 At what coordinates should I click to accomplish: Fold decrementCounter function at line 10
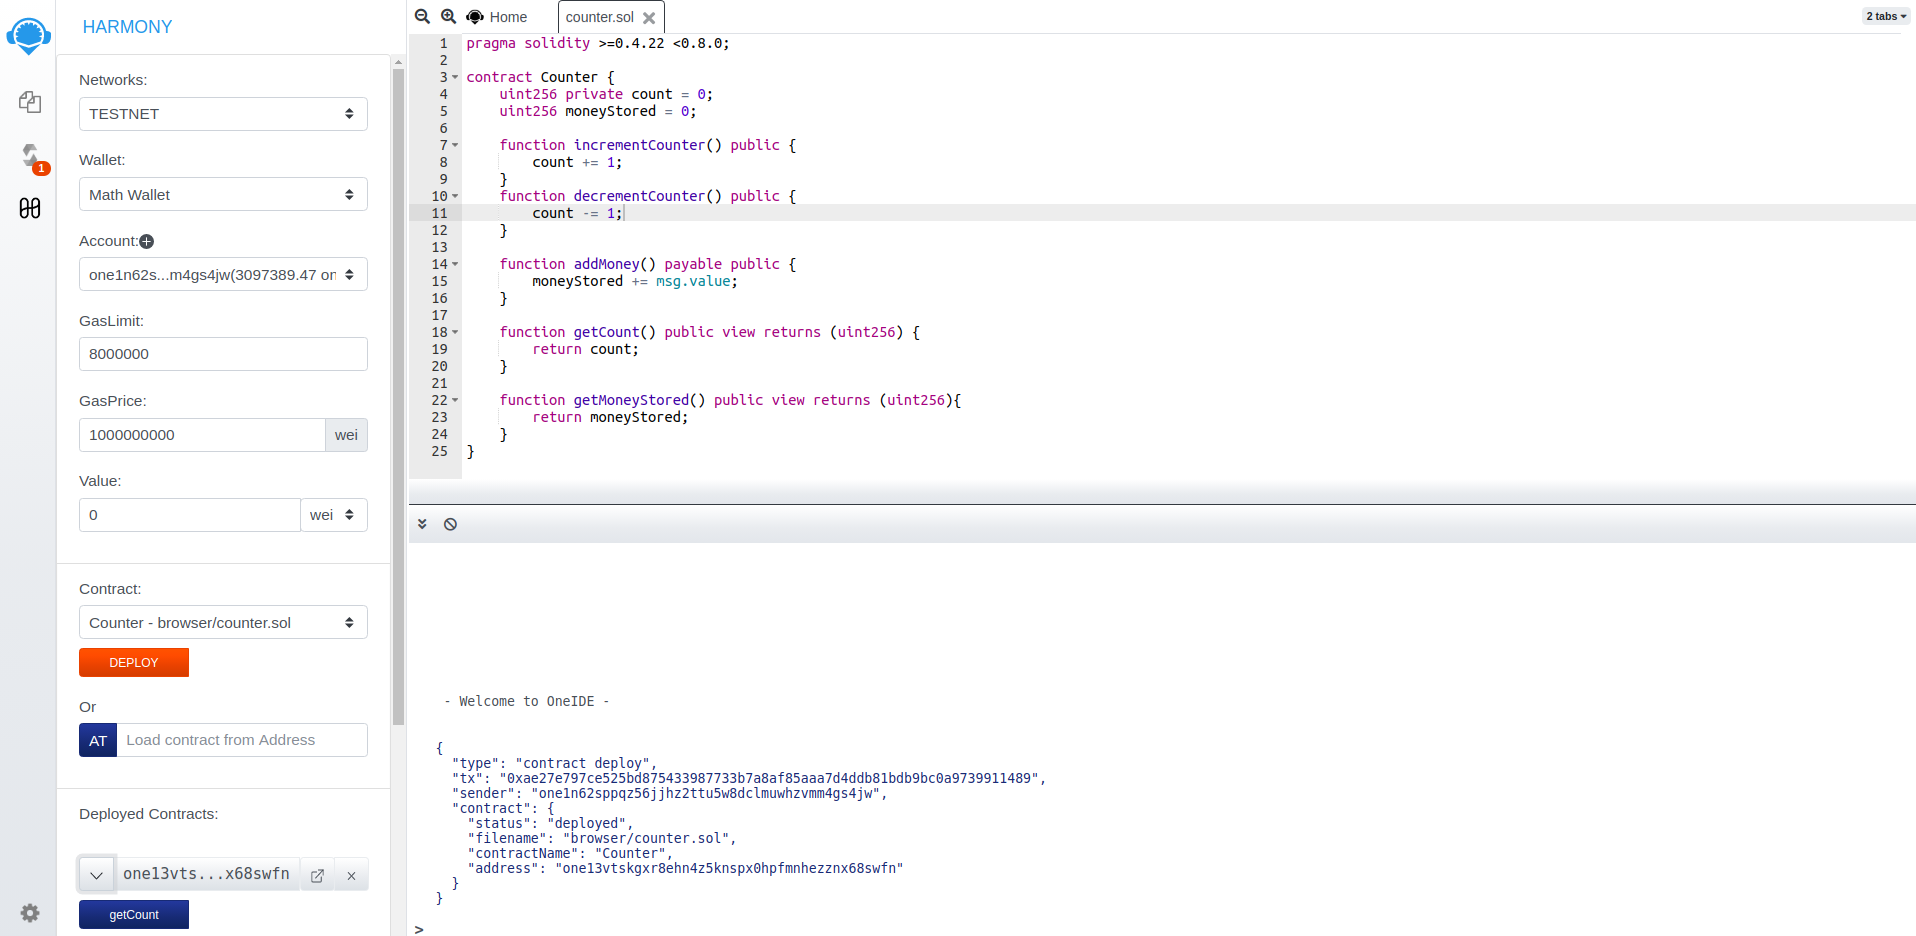click(x=455, y=196)
